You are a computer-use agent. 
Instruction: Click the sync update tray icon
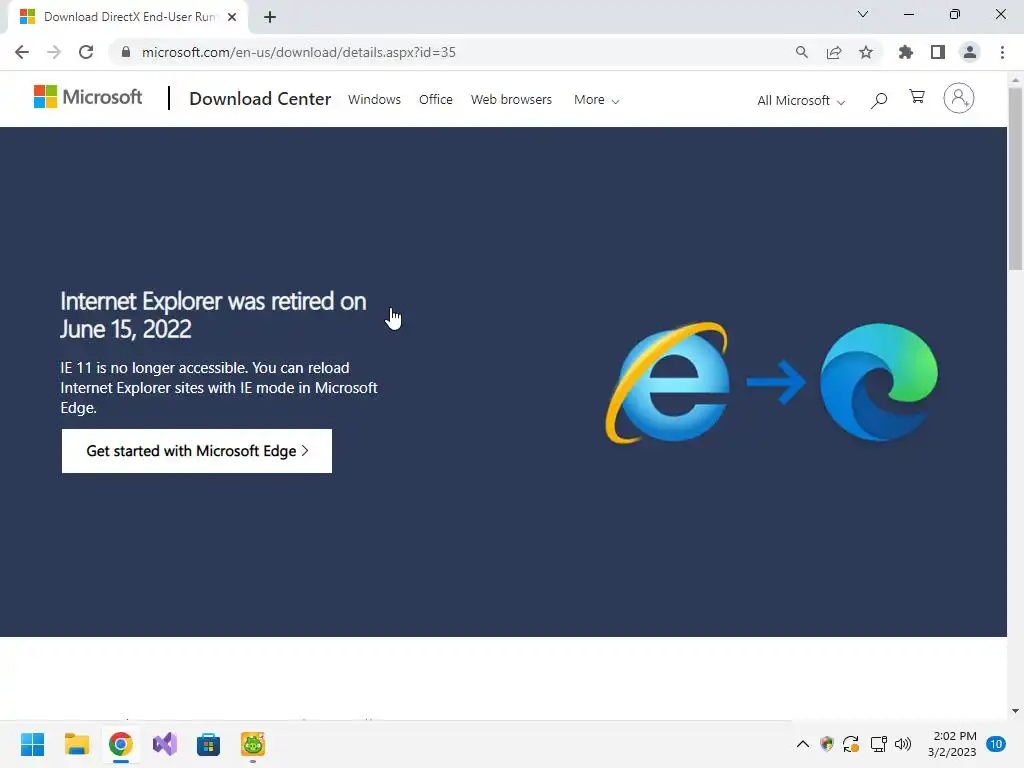pos(851,744)
